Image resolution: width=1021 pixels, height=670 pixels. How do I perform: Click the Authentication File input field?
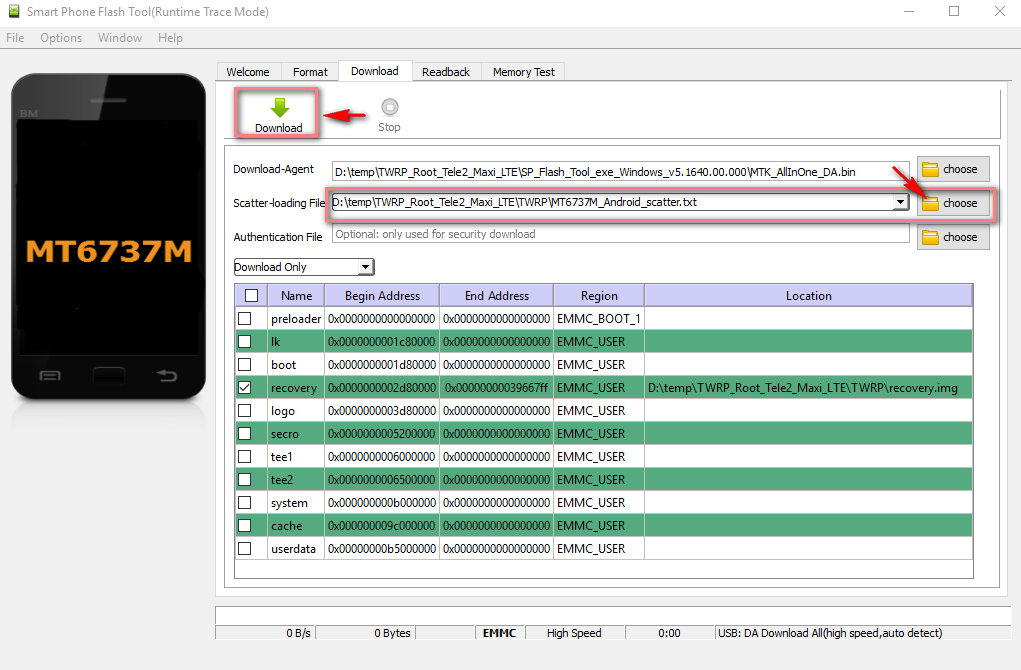pos(620,234)
